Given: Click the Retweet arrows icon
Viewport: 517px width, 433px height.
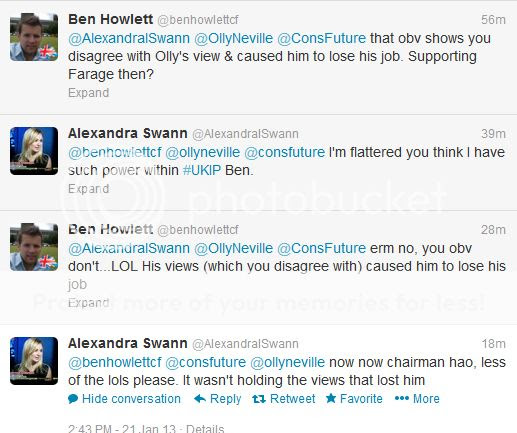Looking at the screenshot, I should pos(259,399).
